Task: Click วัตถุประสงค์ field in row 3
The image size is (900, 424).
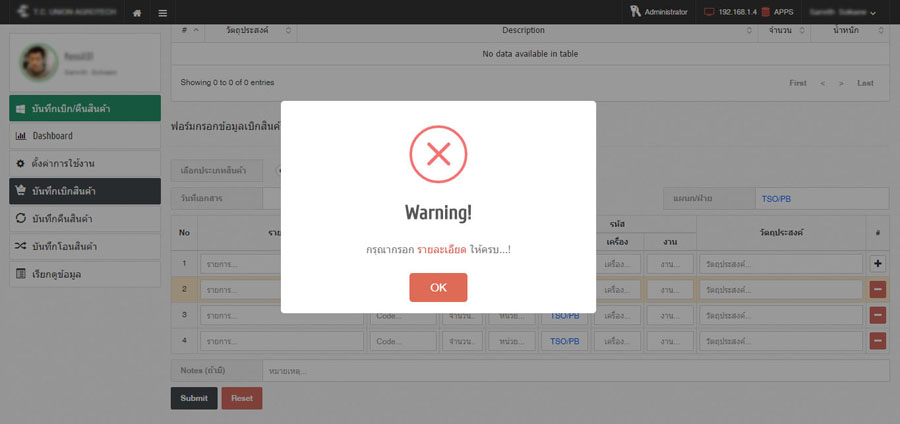Action: point(781,316)
